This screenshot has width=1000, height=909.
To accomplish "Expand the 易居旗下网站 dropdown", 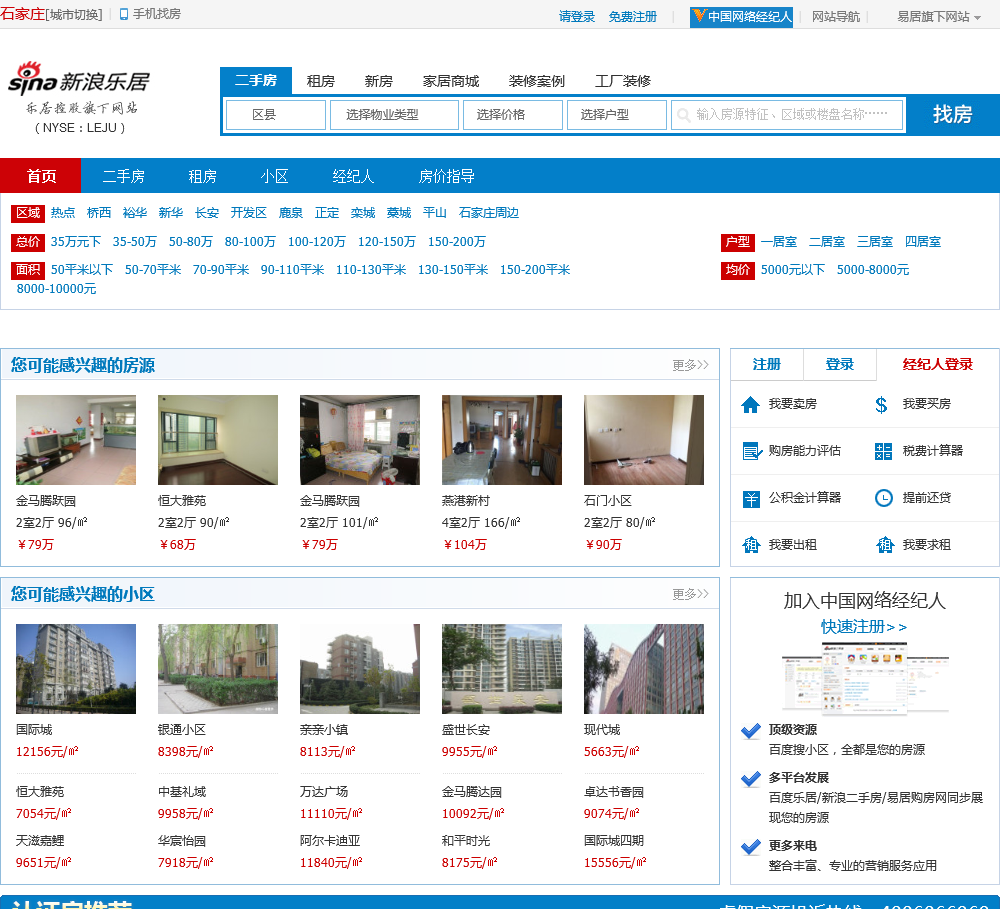I will [939, 17].
